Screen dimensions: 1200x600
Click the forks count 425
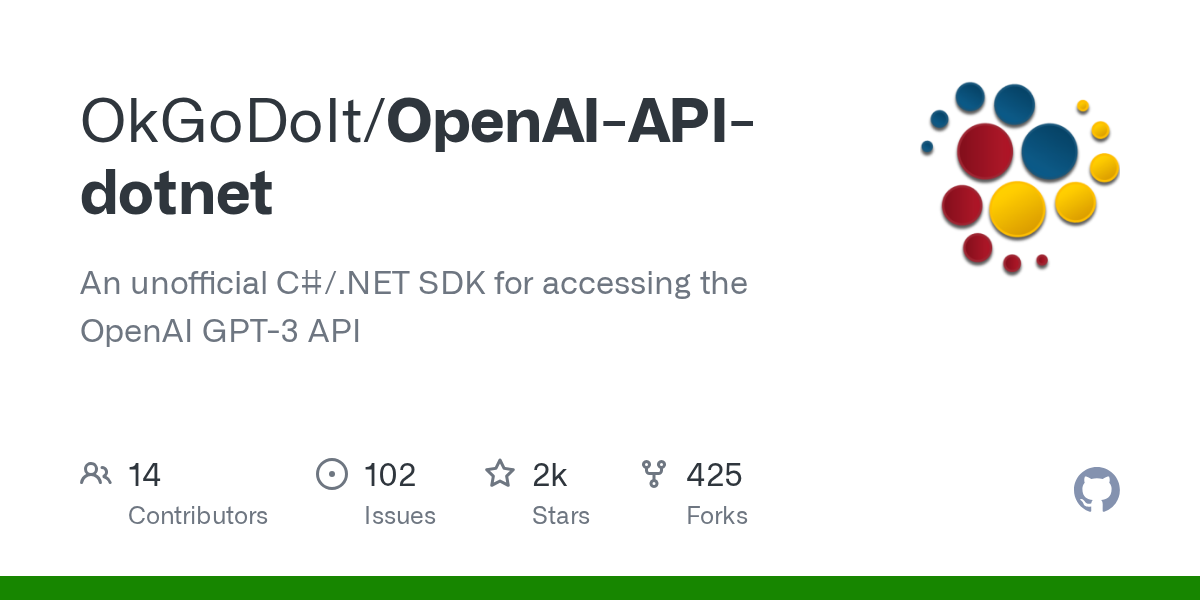click(714, 475)
